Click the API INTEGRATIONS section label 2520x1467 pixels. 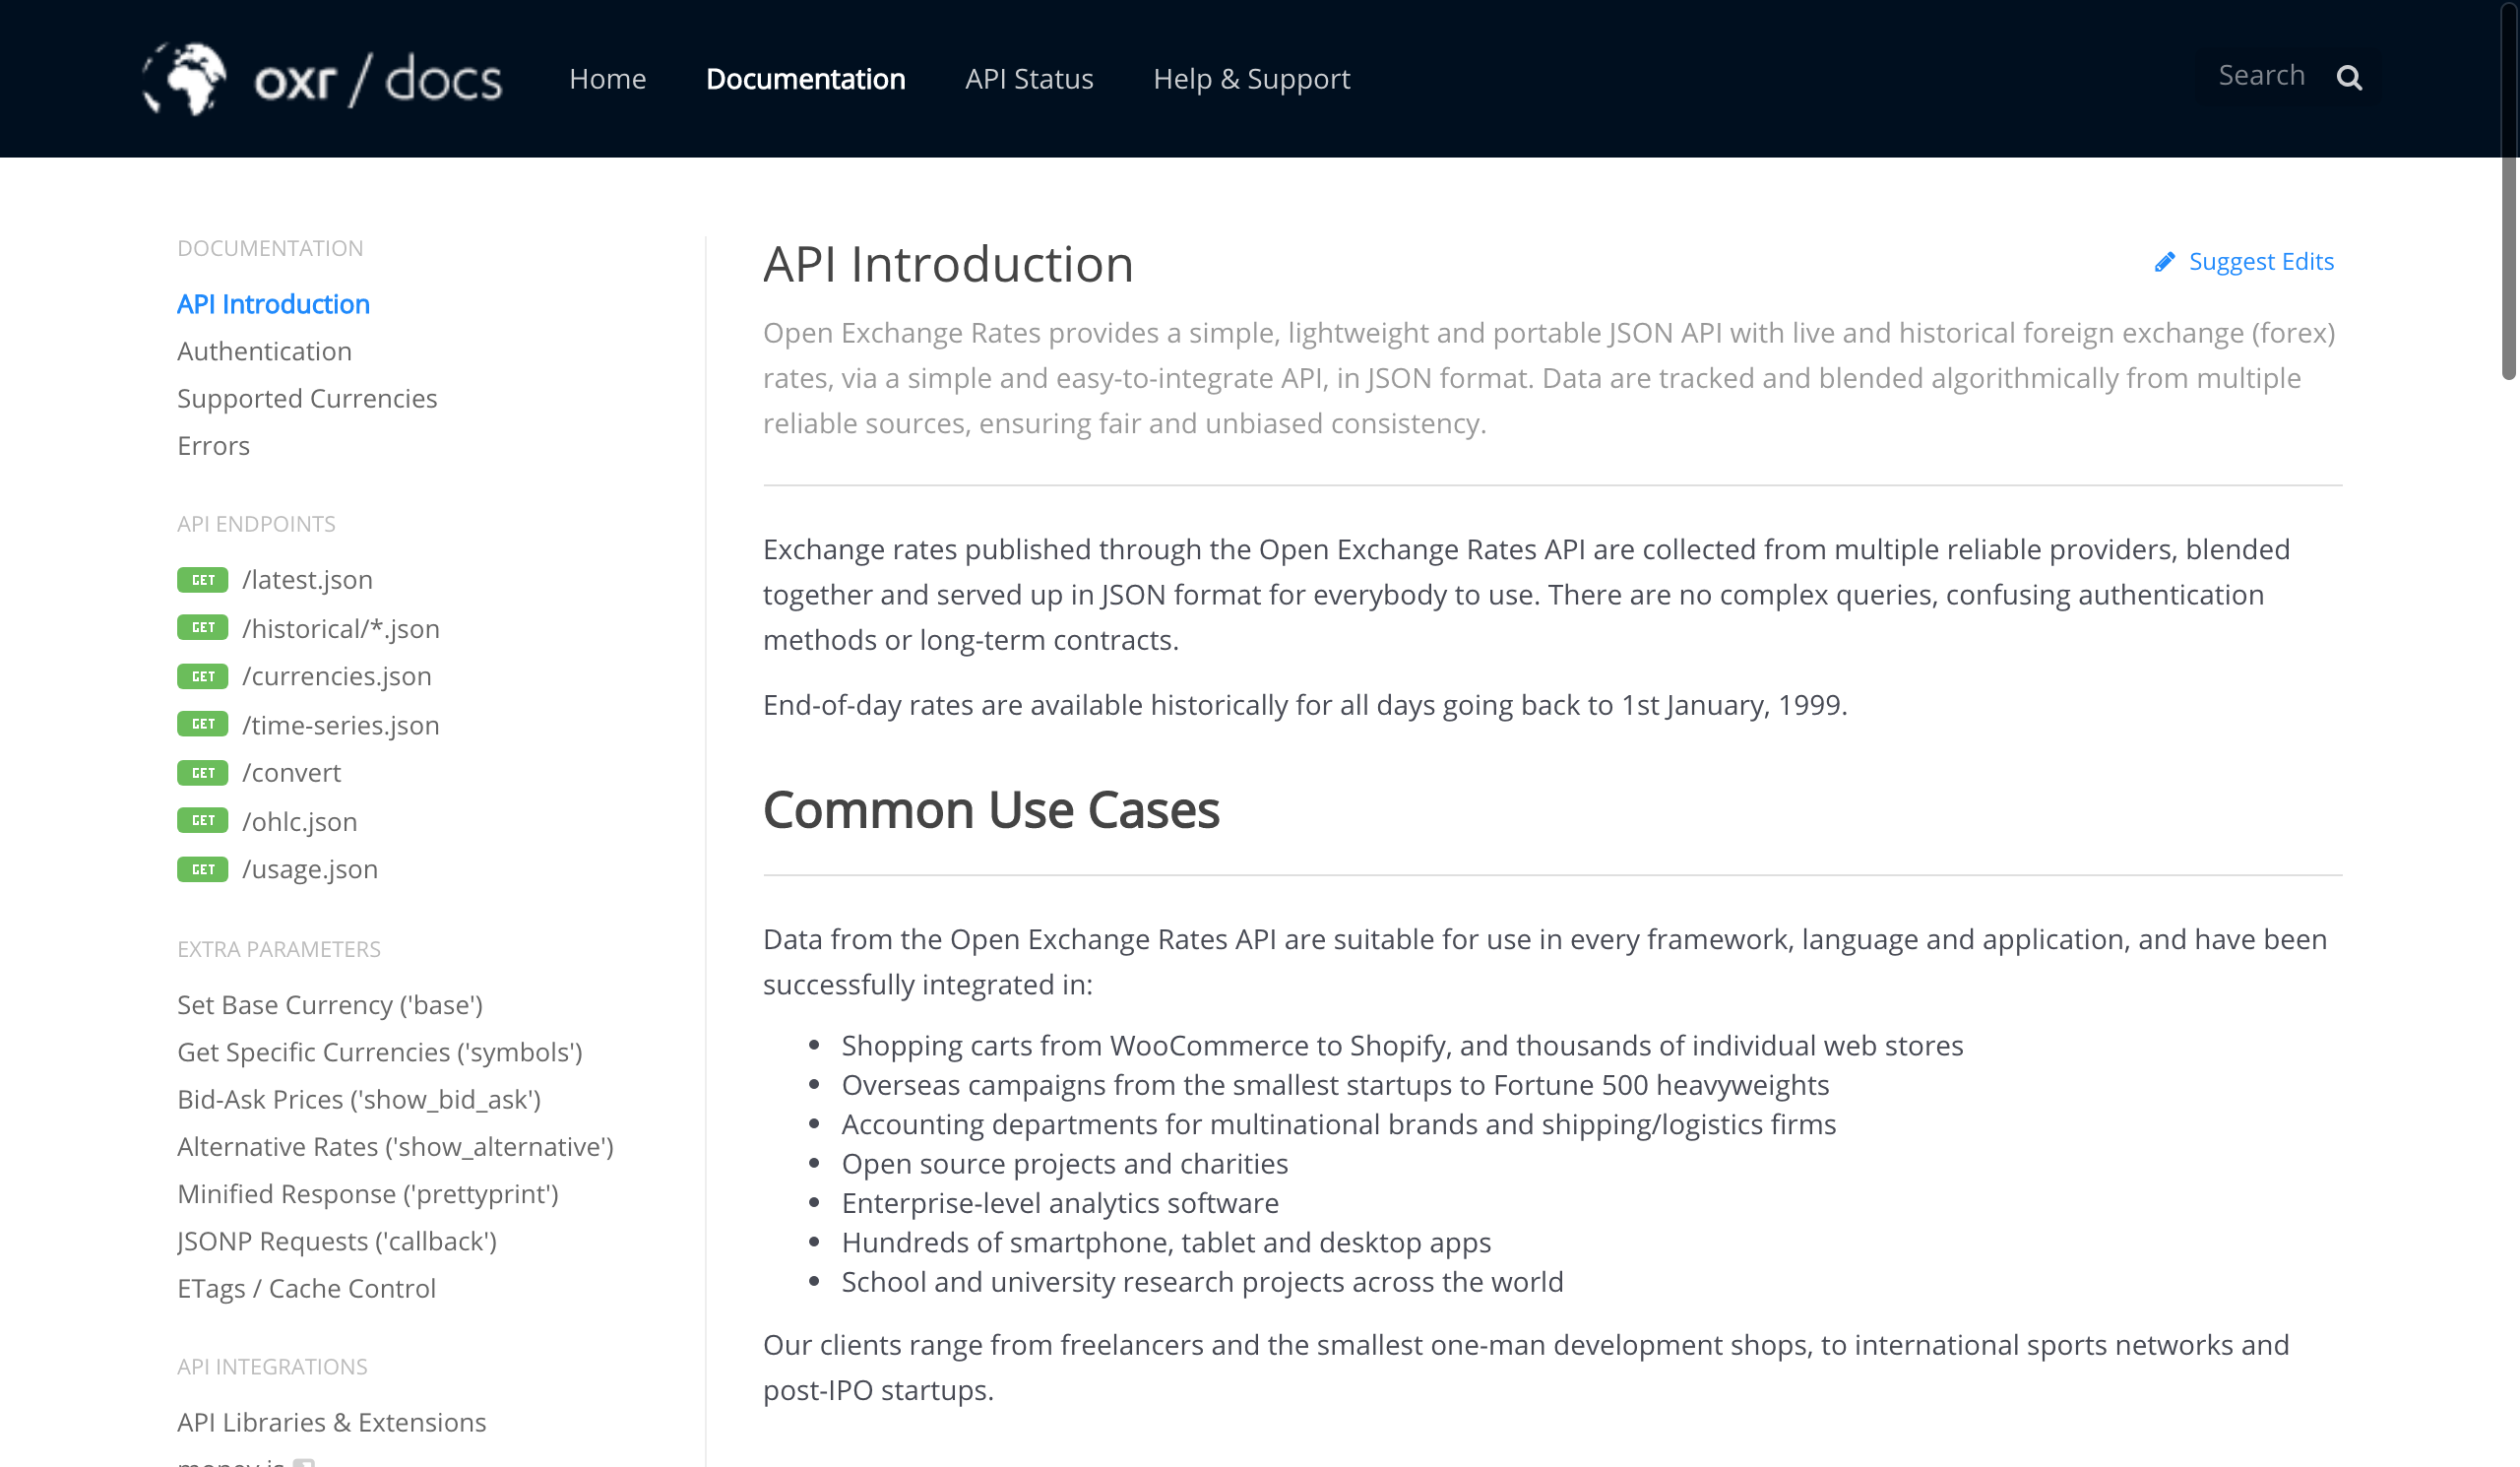[x=272, y=1367]
